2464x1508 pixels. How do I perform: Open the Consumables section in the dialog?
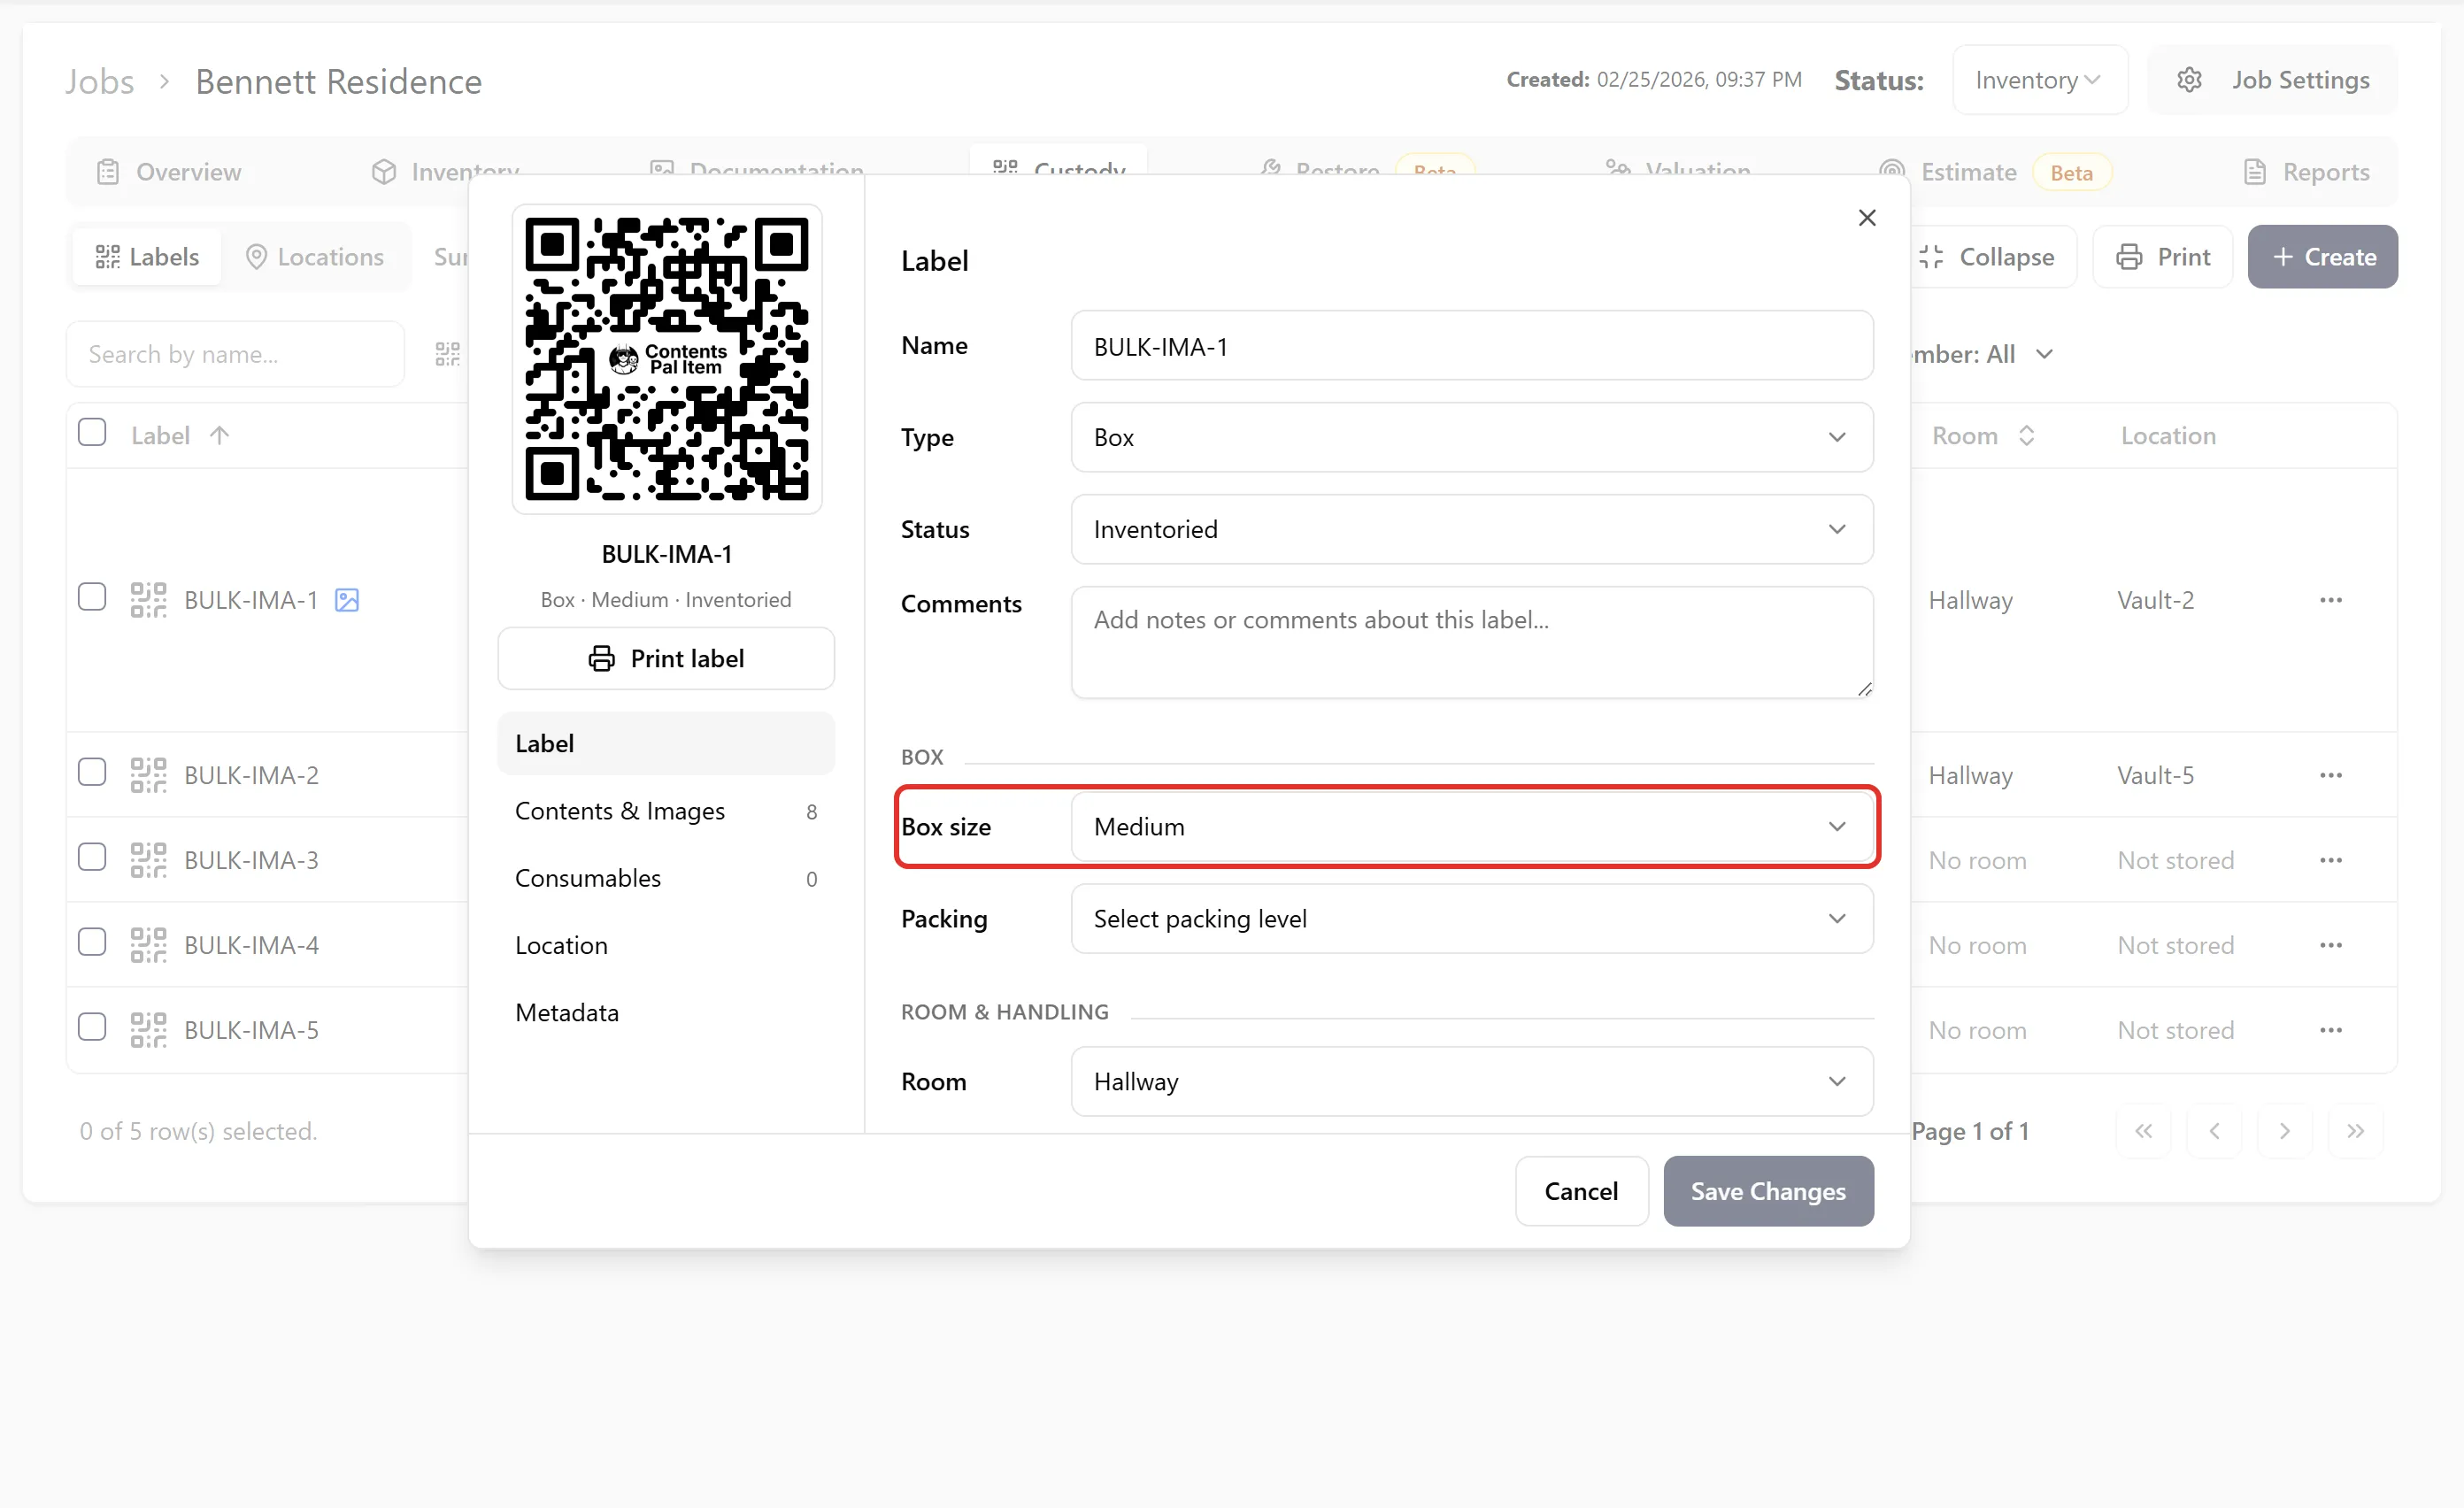click(x=666, y=878)
